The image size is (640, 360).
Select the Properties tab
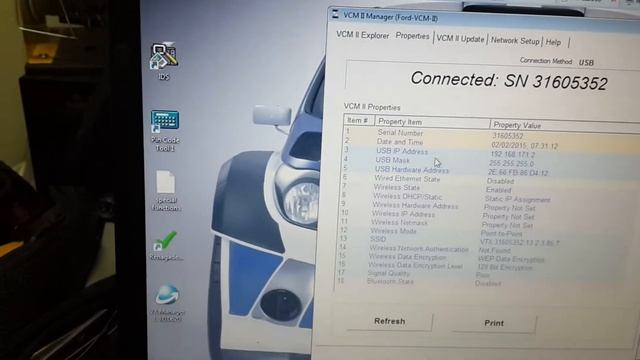412,36
